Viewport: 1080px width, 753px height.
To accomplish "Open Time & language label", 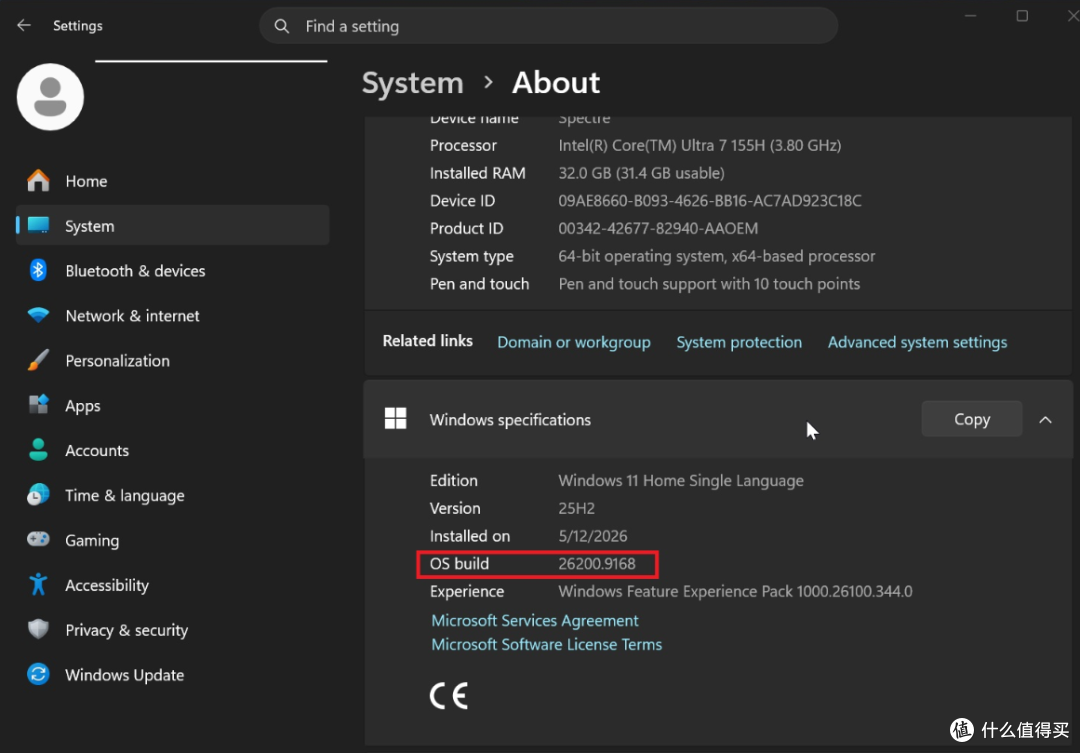I will (125, 495).
